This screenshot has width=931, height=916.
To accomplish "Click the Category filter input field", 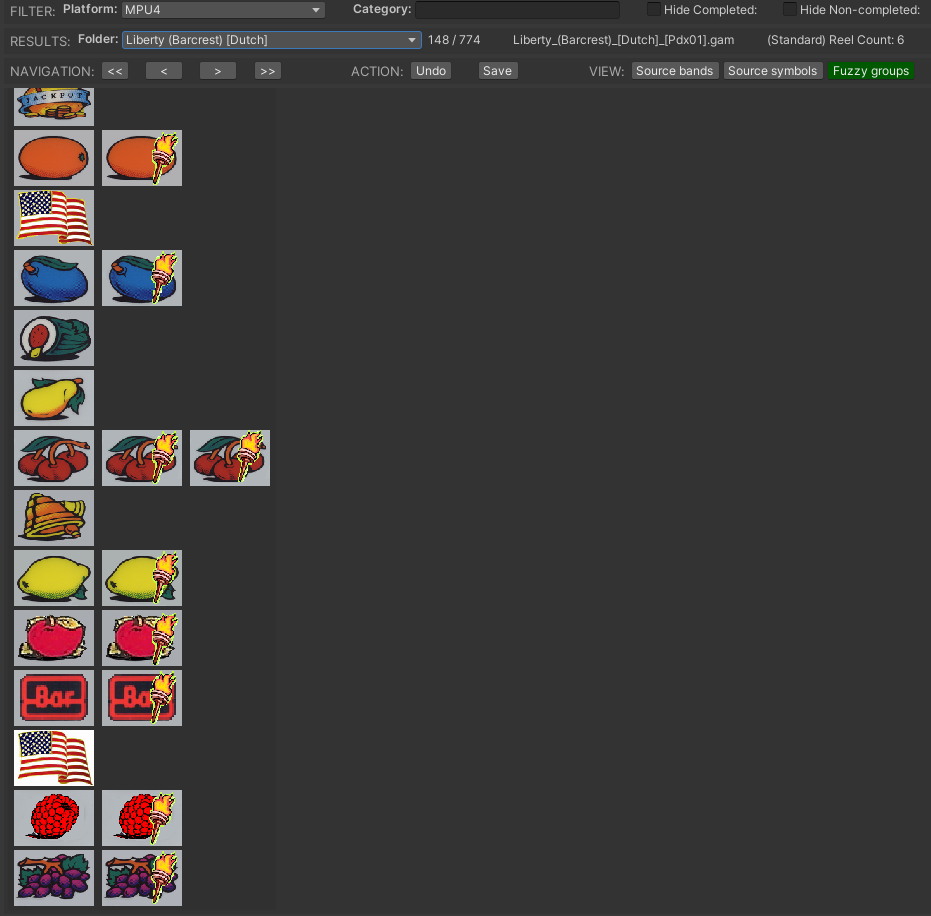I will point(517,10).
